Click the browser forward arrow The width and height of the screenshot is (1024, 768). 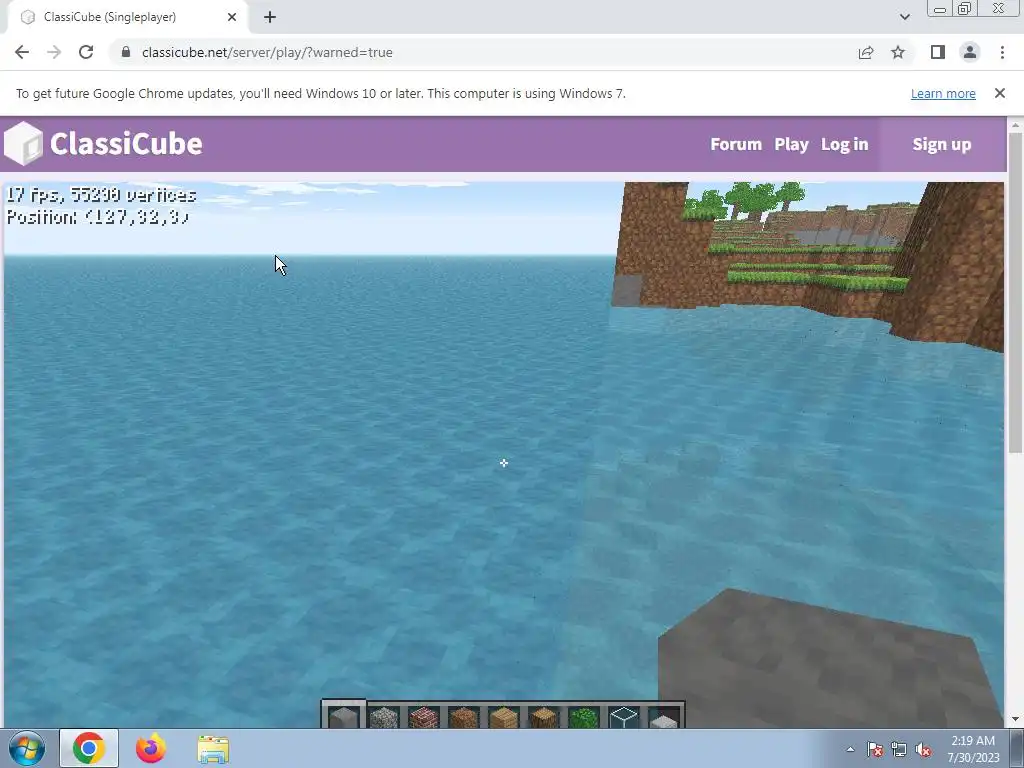pos(54,52)
